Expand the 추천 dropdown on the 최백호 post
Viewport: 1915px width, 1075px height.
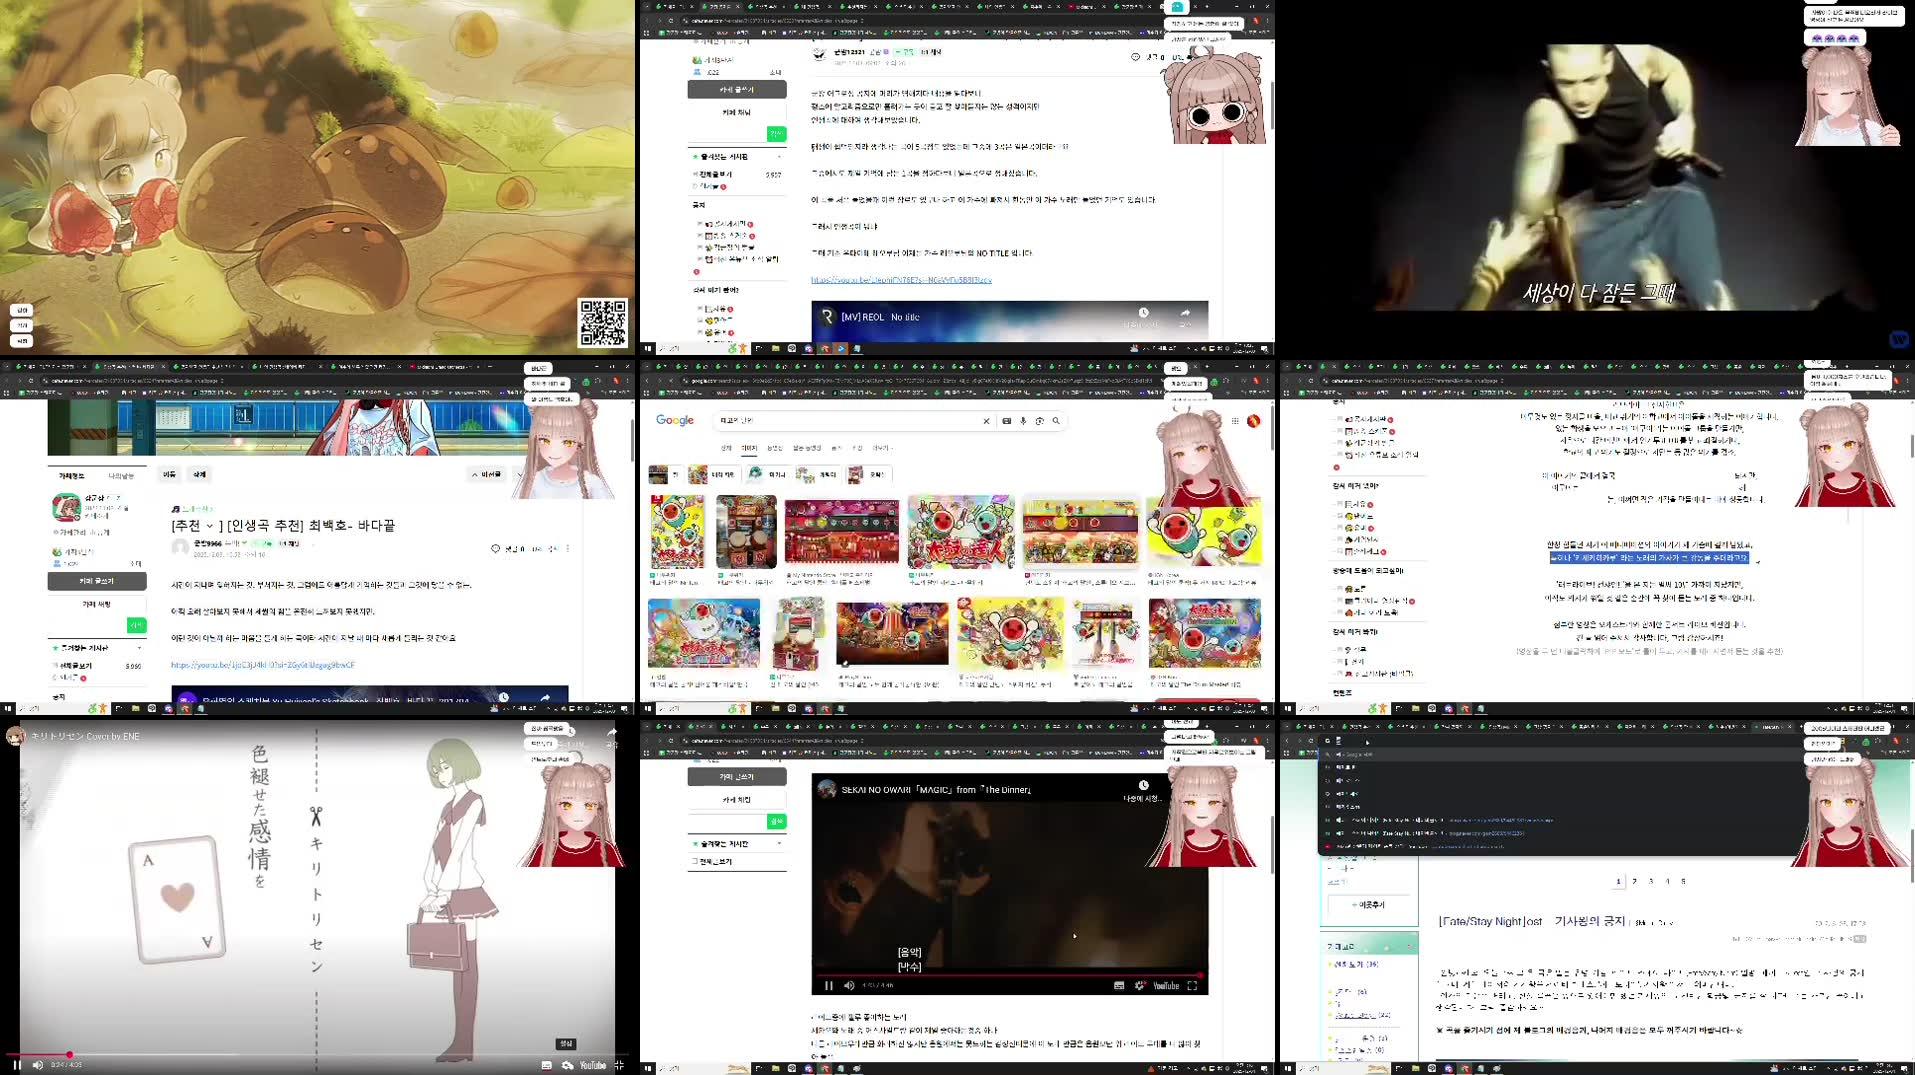point(209,526)
